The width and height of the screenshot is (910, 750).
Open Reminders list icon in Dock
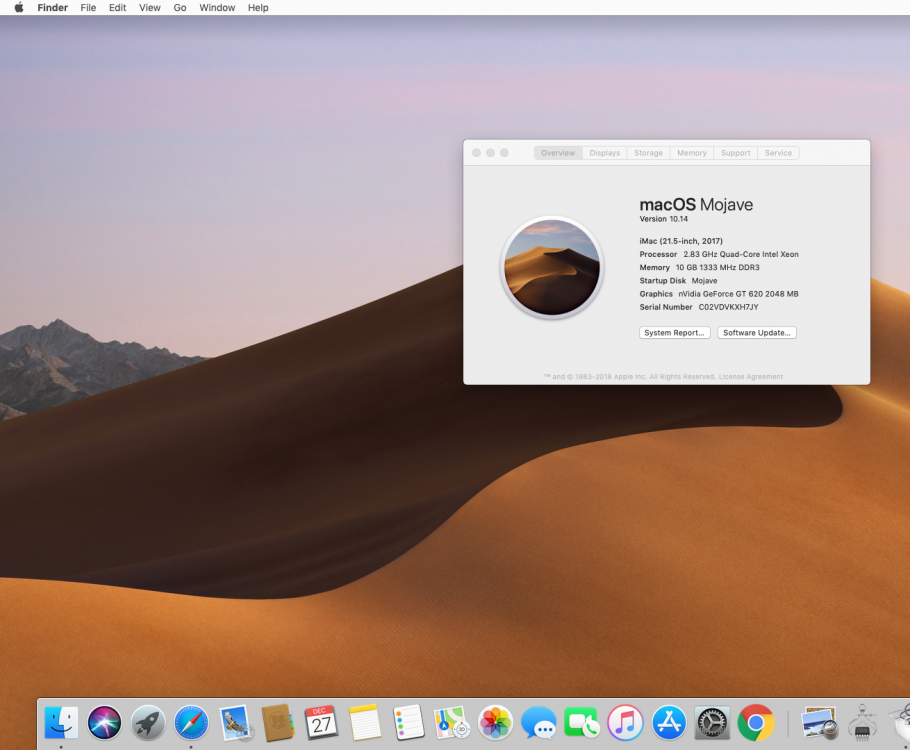click(409, 723)
